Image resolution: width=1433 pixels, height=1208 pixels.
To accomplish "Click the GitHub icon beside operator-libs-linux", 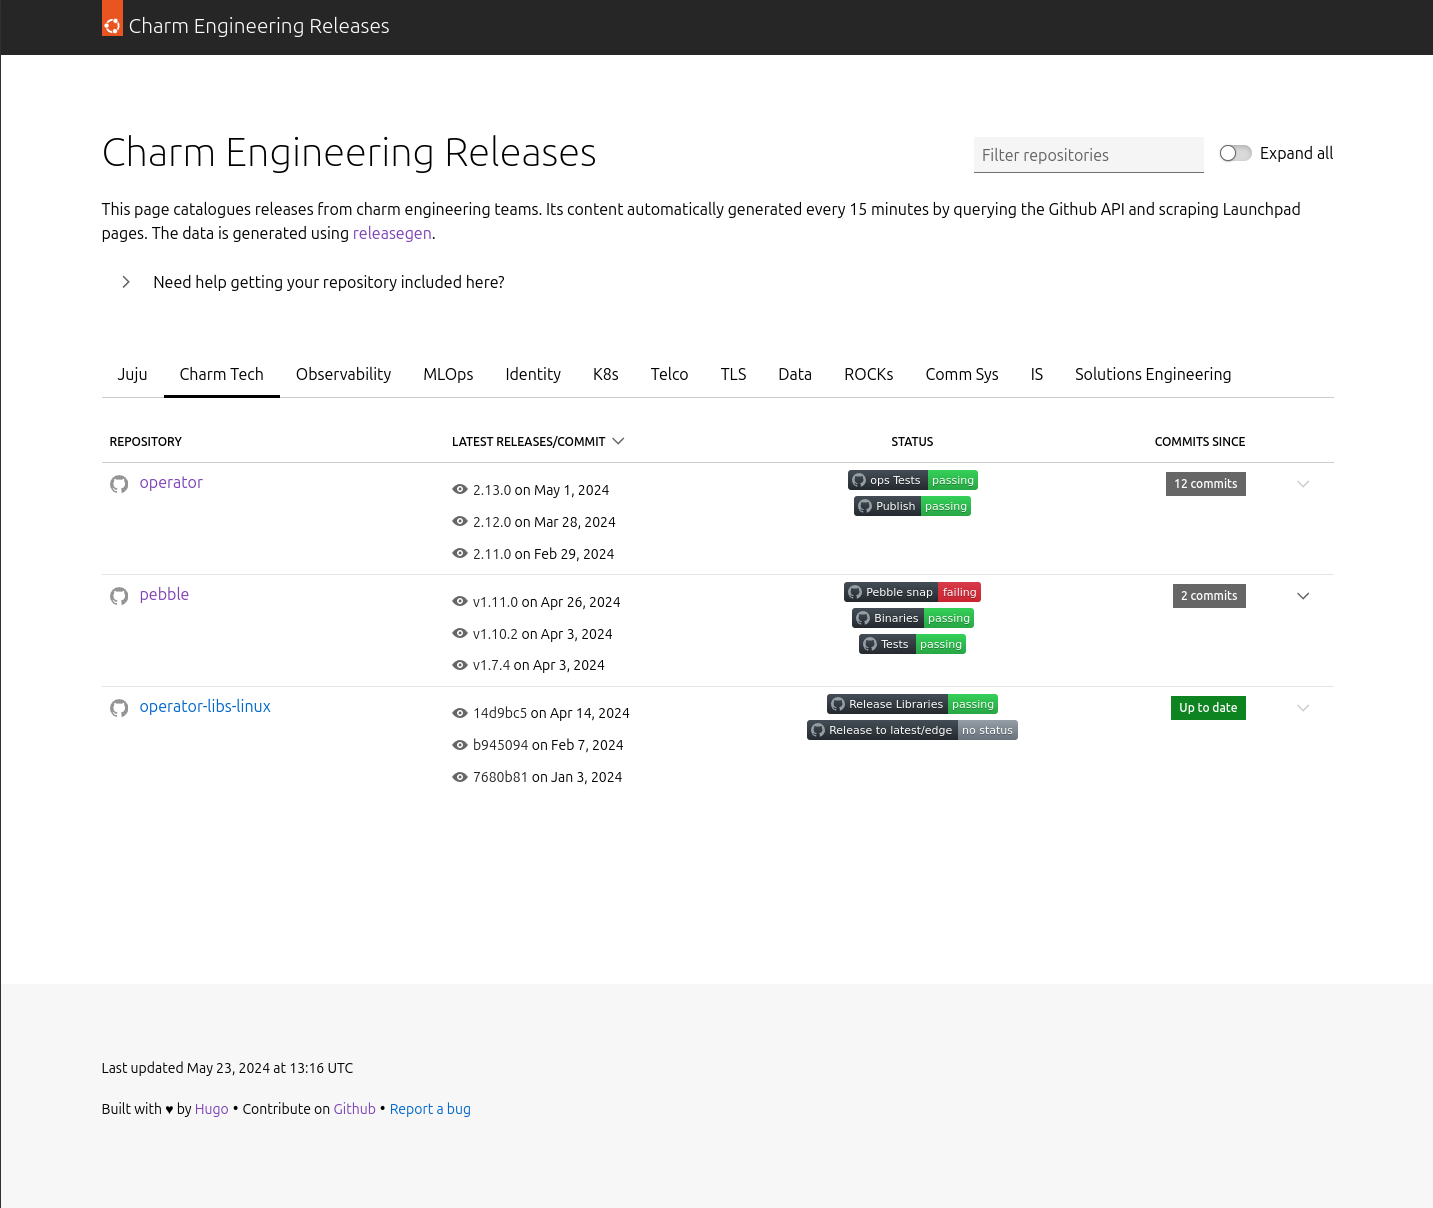I will [119, 708].
